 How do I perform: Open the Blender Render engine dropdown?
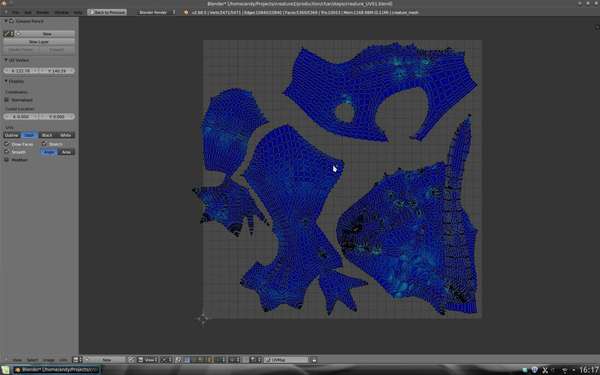pos(157,12)
